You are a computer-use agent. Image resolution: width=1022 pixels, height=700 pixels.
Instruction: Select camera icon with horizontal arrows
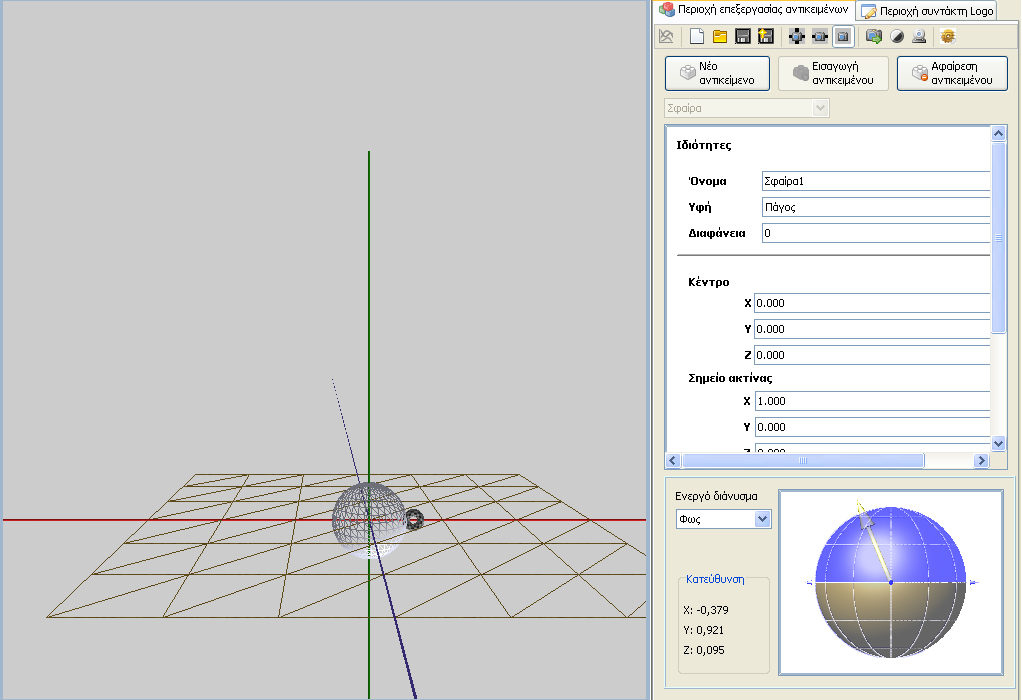819,36
